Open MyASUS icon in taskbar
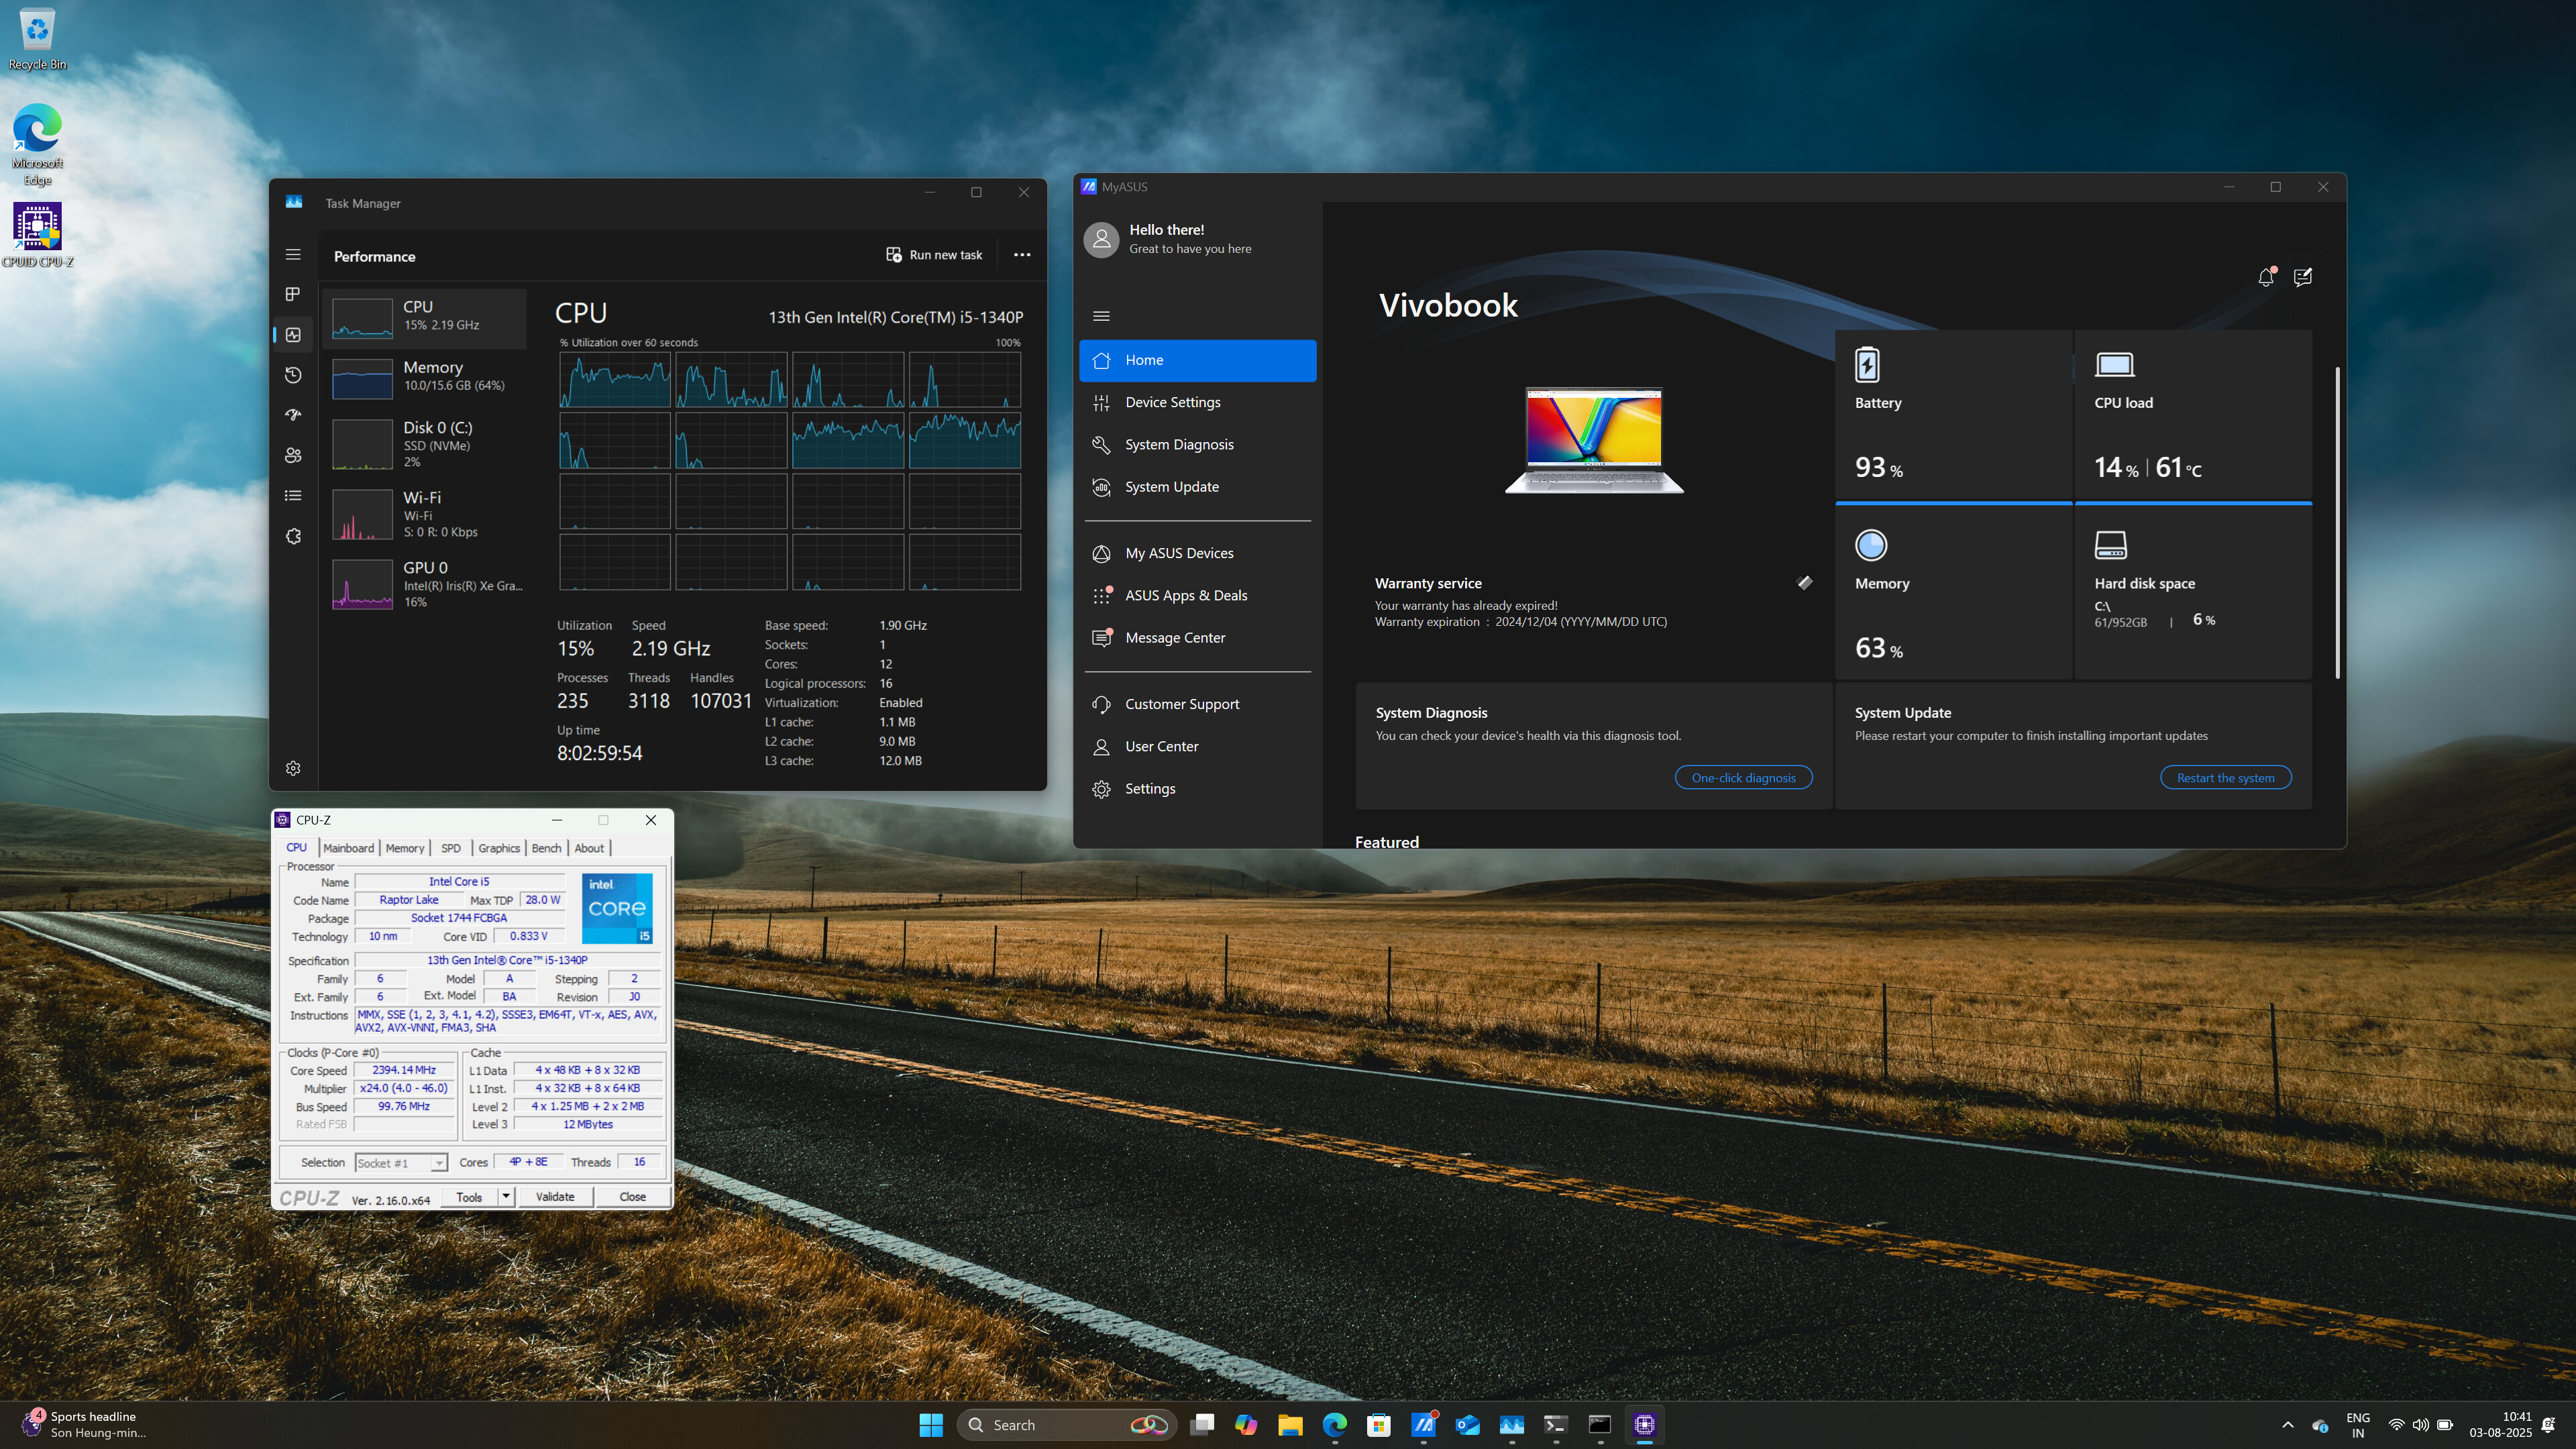2576x1449 pixels. point(1423,1425)
